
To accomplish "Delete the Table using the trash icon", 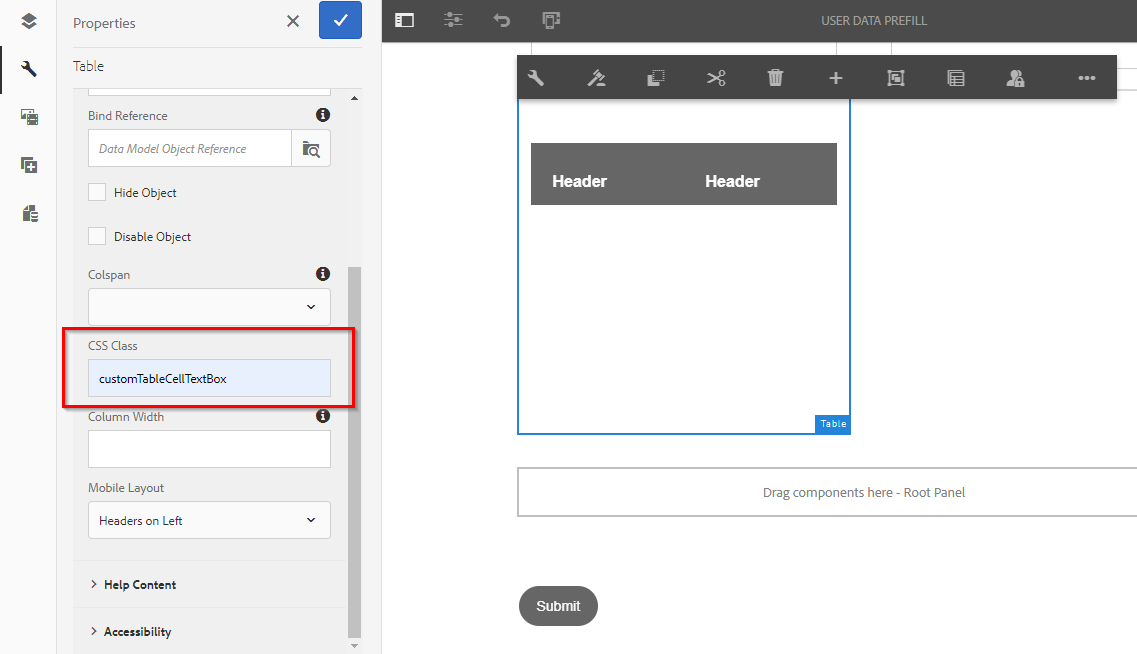I will 775,77.
